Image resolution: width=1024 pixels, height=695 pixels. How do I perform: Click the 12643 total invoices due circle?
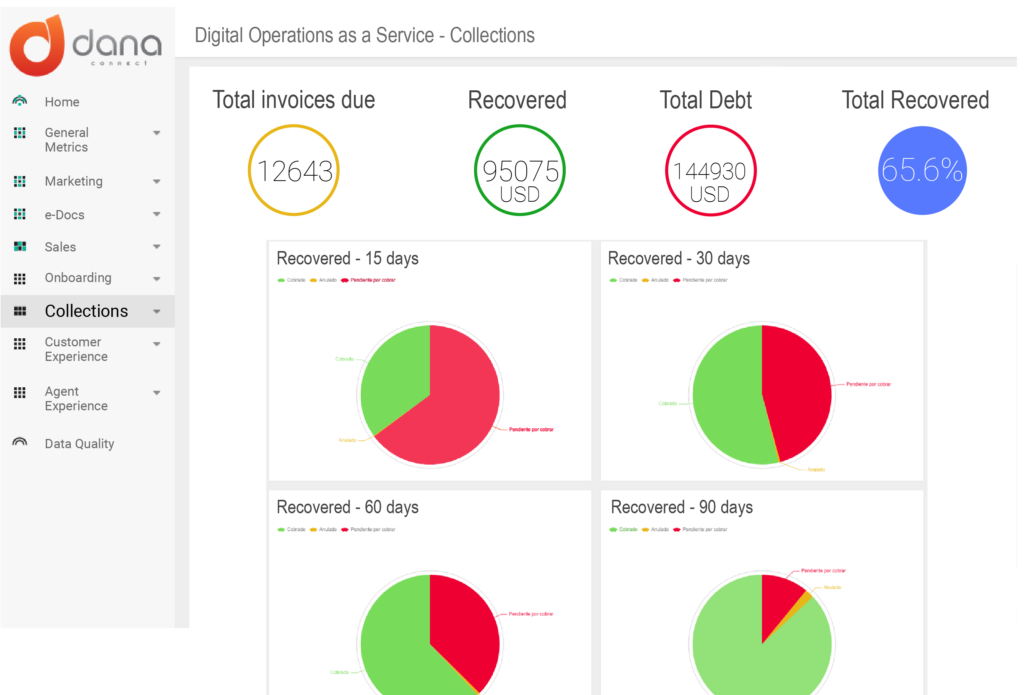pos(294,170)
